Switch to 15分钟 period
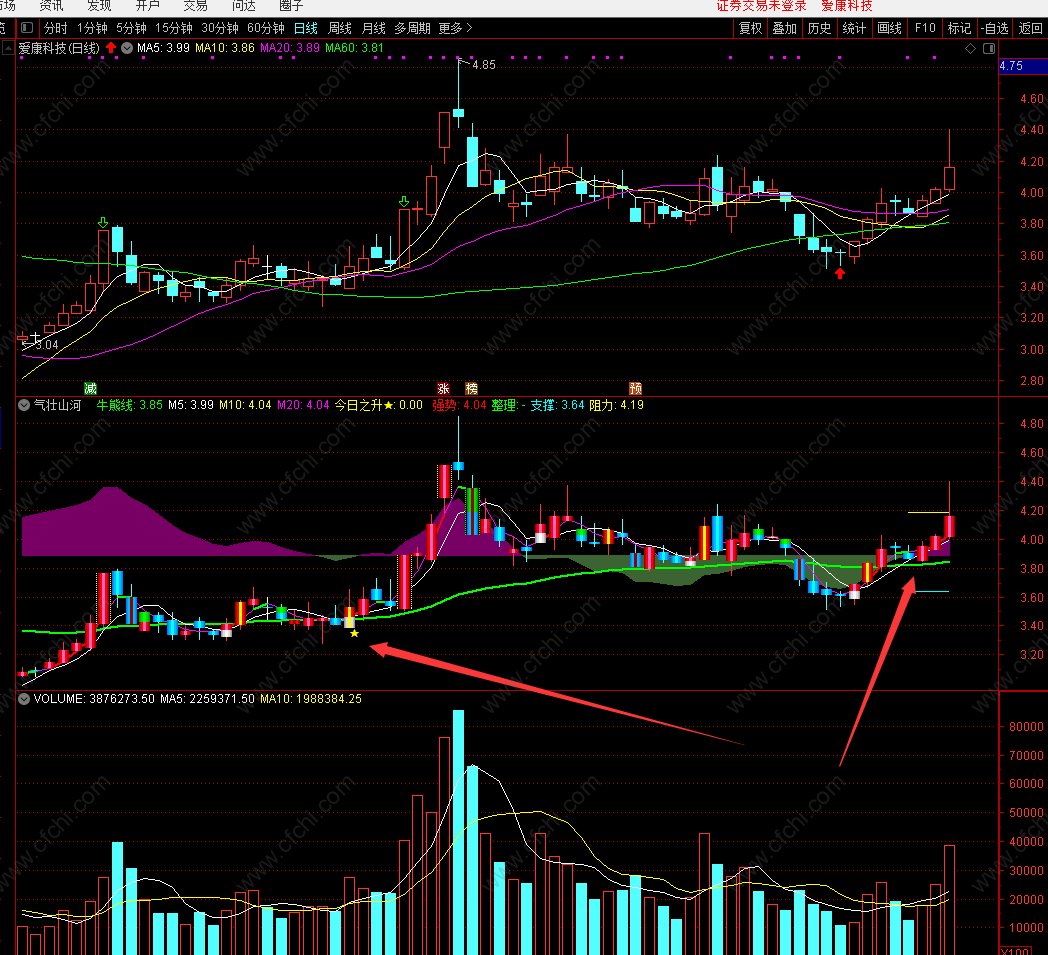Image resolution: width=1048 pixels, height=955 pixels. 174,28
